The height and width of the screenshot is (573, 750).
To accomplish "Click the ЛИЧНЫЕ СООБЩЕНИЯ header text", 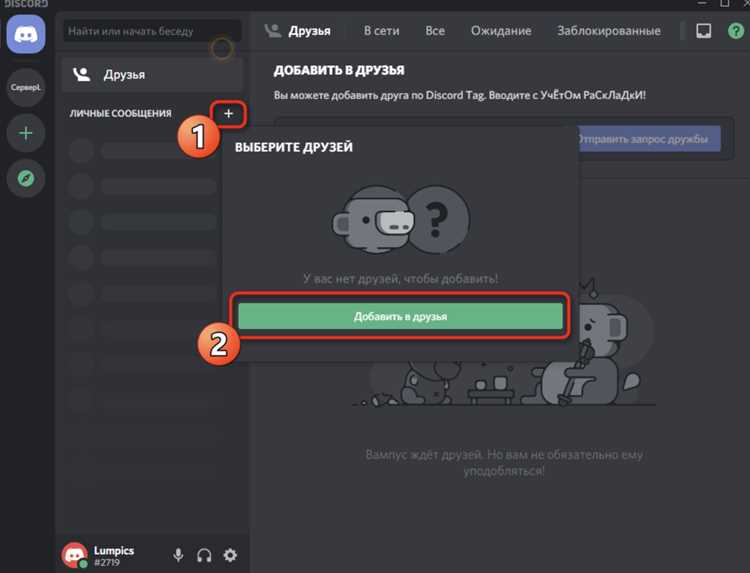I will [x=121, y=113].
